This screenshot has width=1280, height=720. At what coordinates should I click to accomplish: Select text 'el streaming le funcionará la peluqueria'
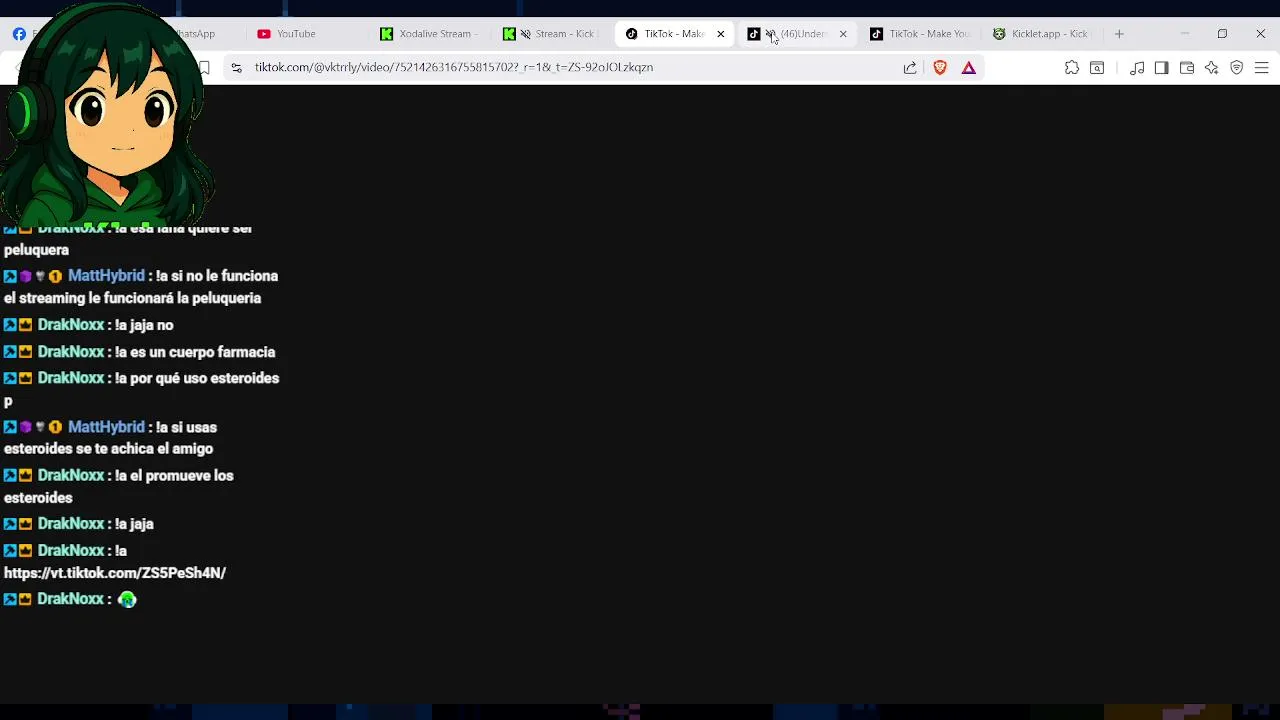coord(132,298)
